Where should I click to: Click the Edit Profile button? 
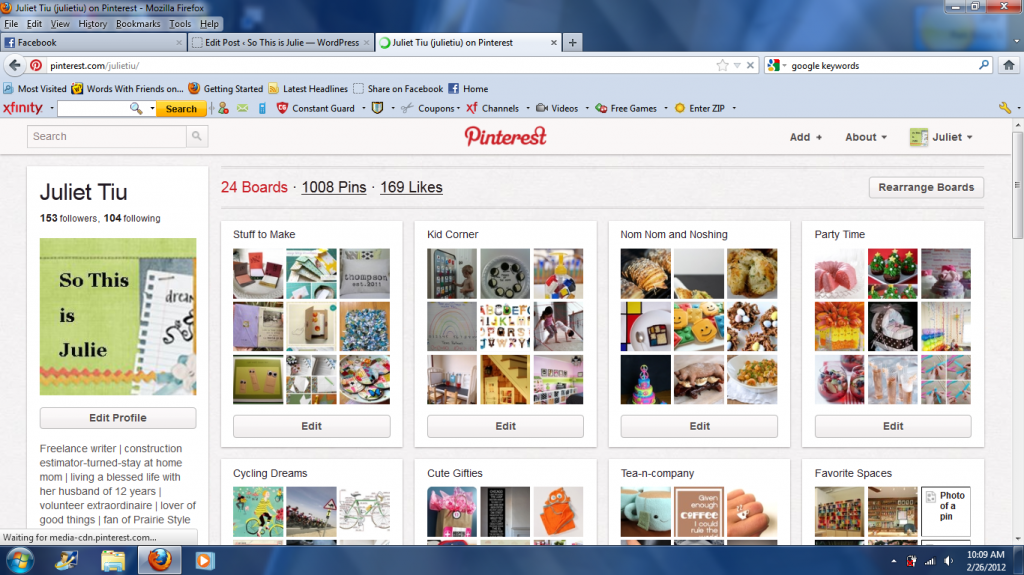pyautogui.click(x=118, y=418)
